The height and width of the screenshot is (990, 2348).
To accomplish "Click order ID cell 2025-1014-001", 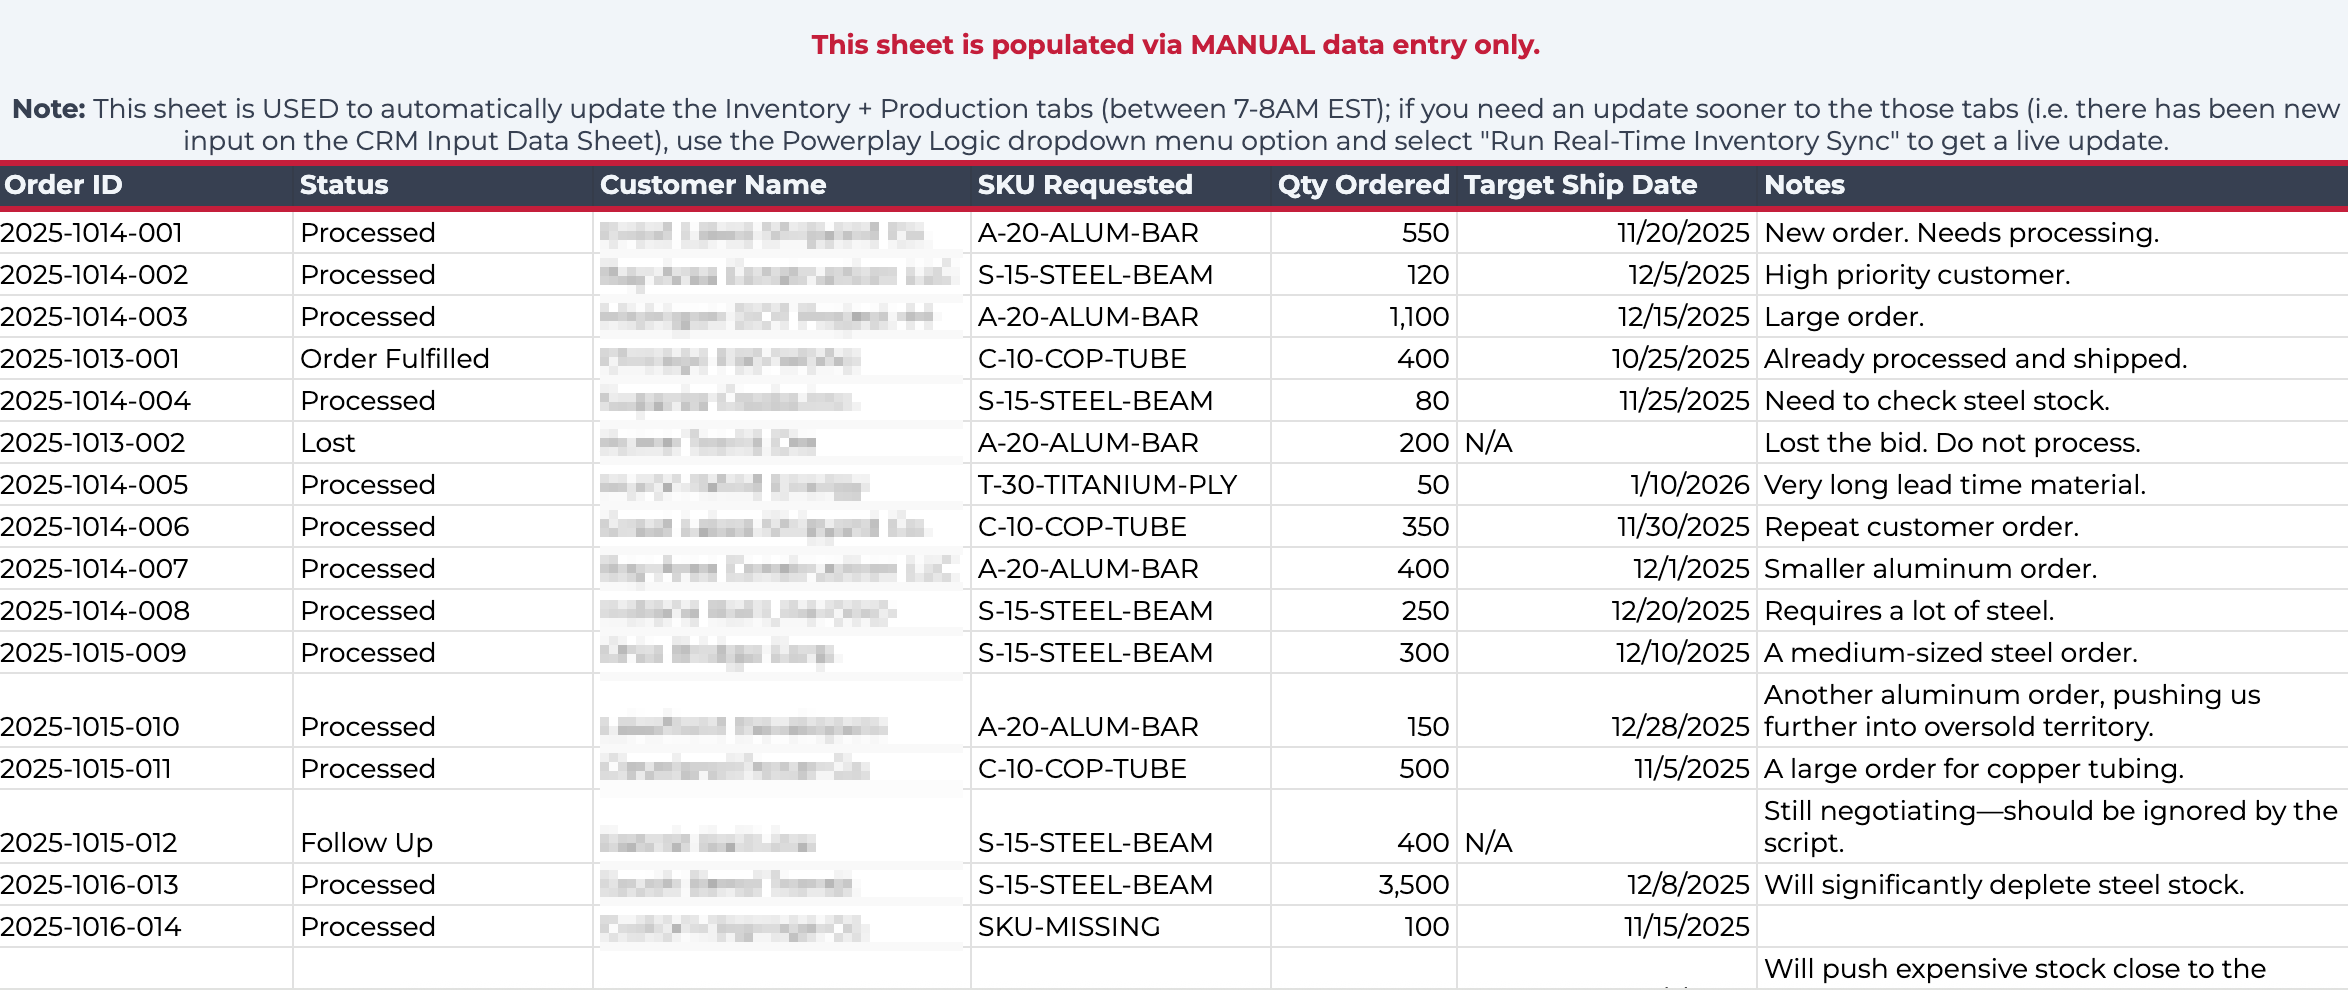I will [146, 233].
